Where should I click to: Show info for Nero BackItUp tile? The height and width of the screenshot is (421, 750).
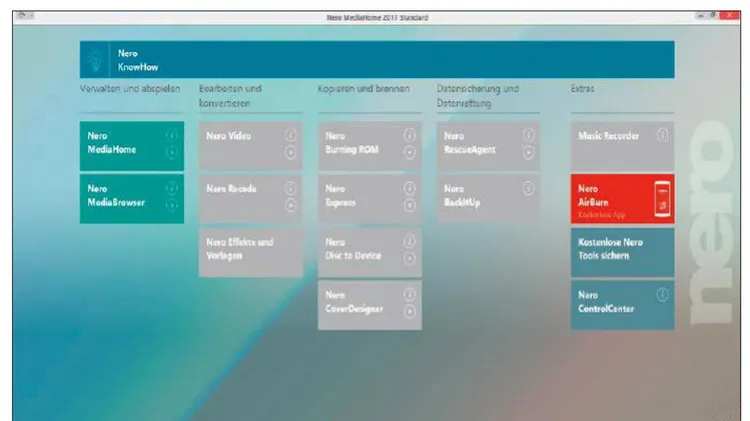pos(528,188)
